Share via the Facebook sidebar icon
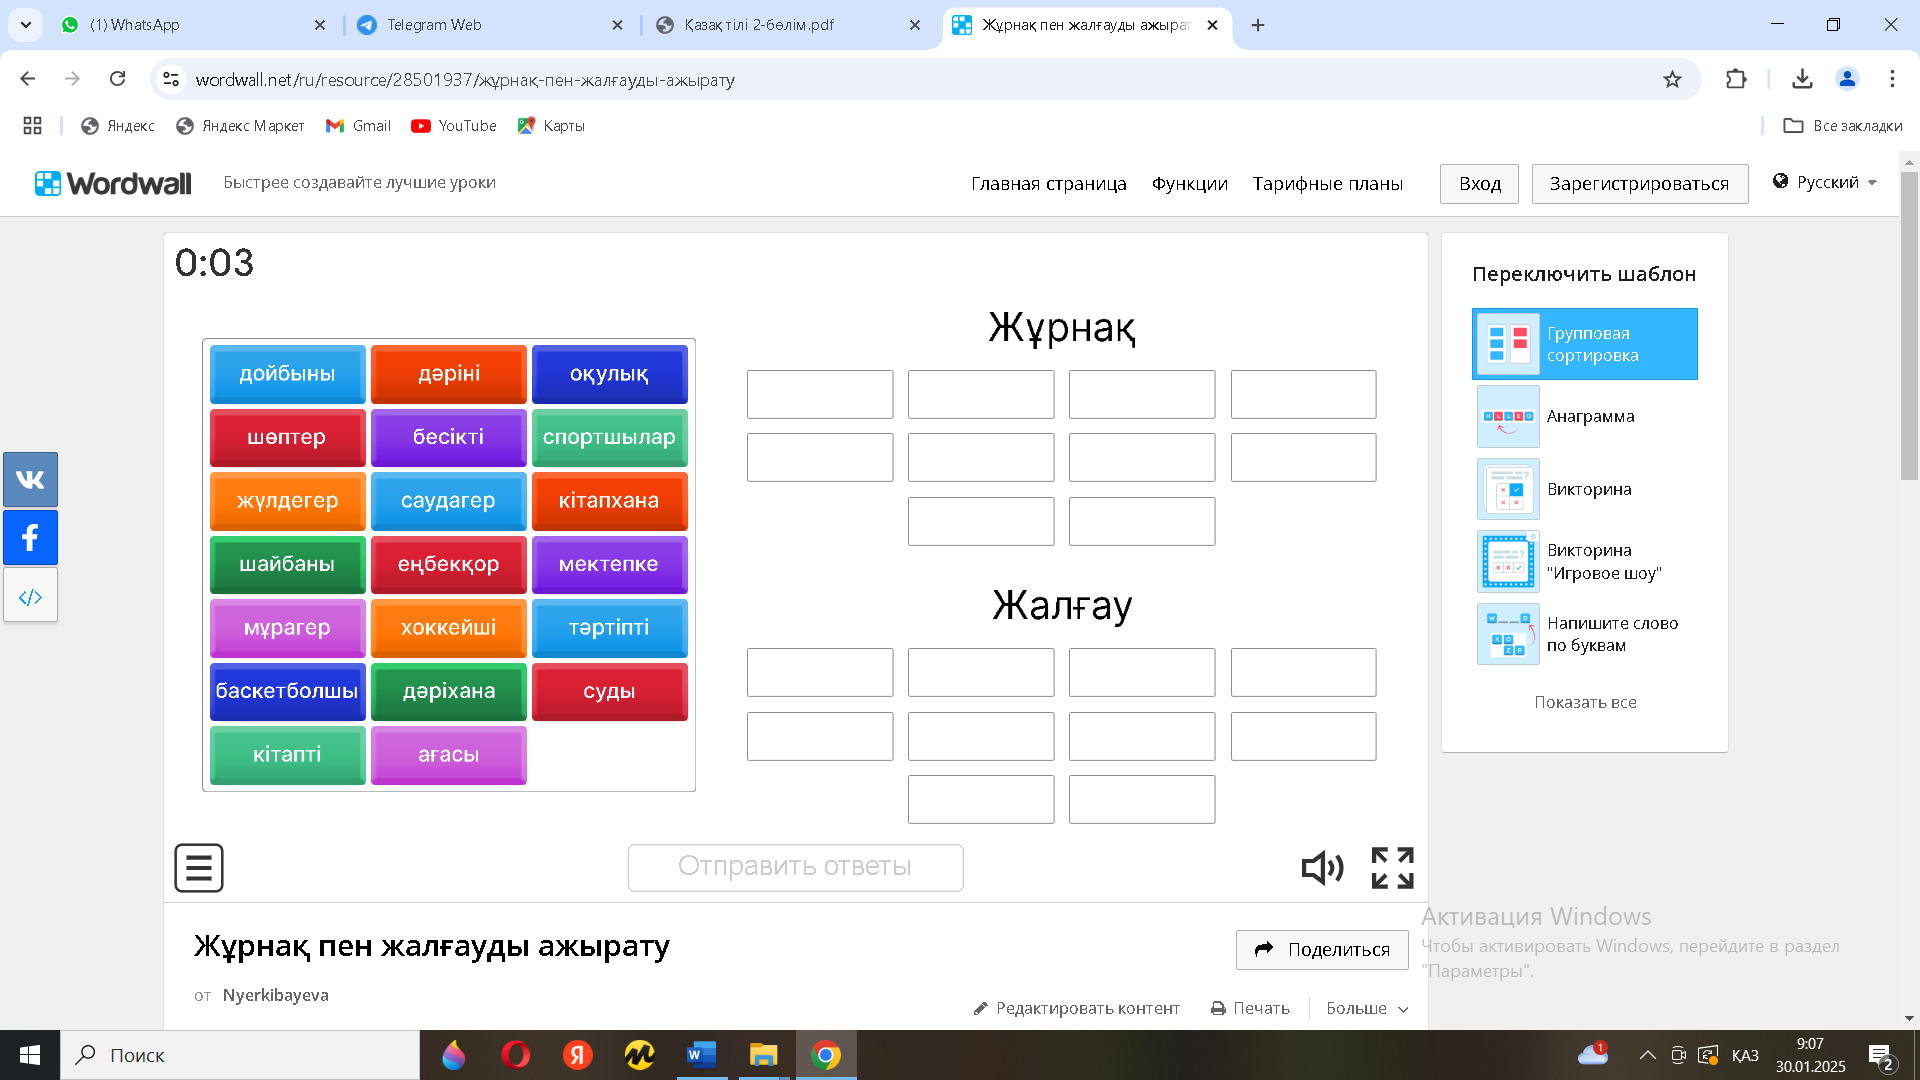The width and height of the screenshot is (1920, 1080). 30,538
